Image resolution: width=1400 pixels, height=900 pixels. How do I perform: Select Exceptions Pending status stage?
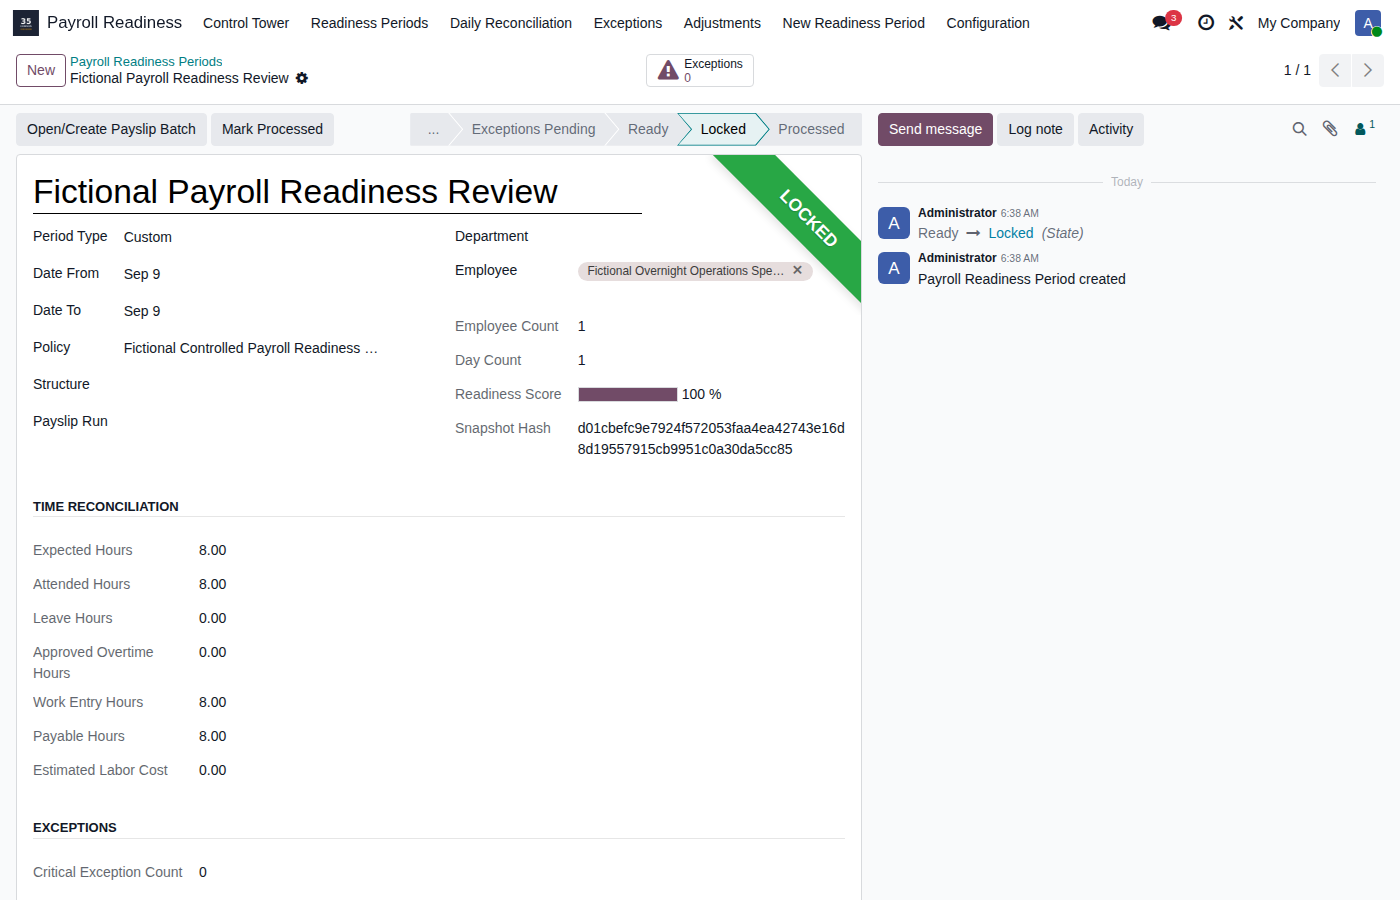533,129
